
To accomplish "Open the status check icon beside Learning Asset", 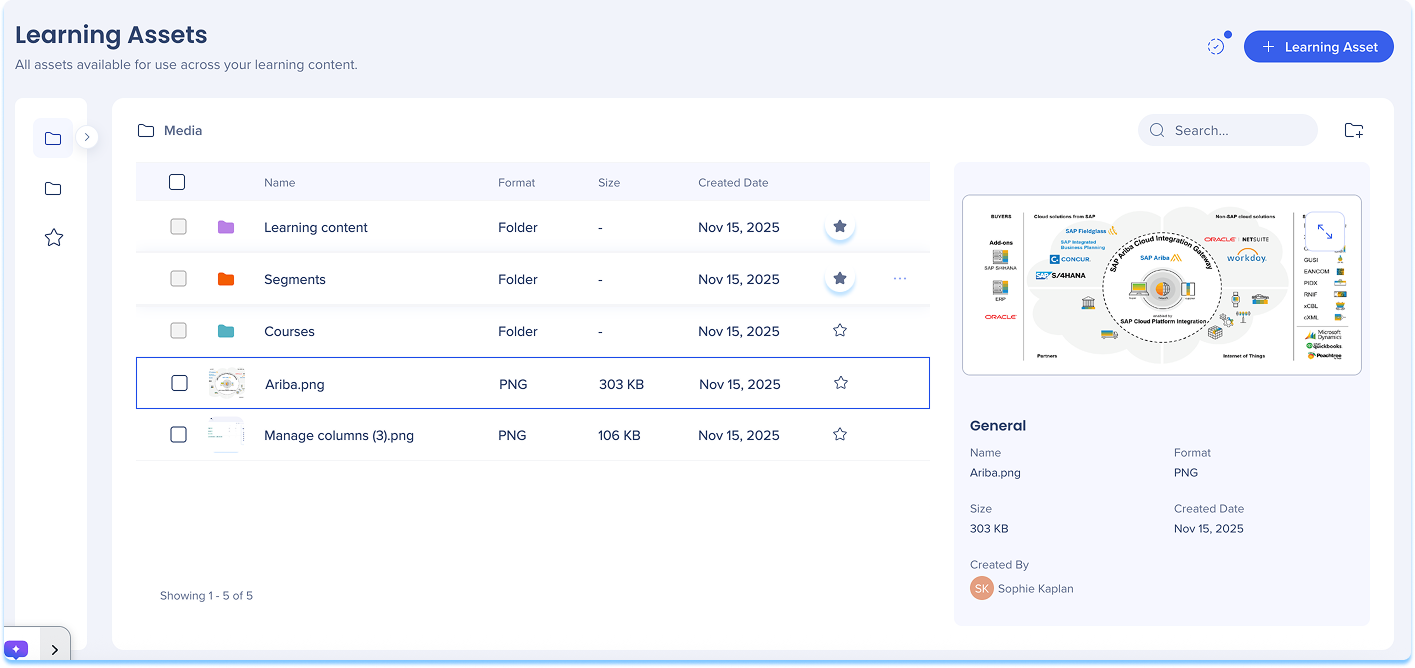I will pos(1216,47).
